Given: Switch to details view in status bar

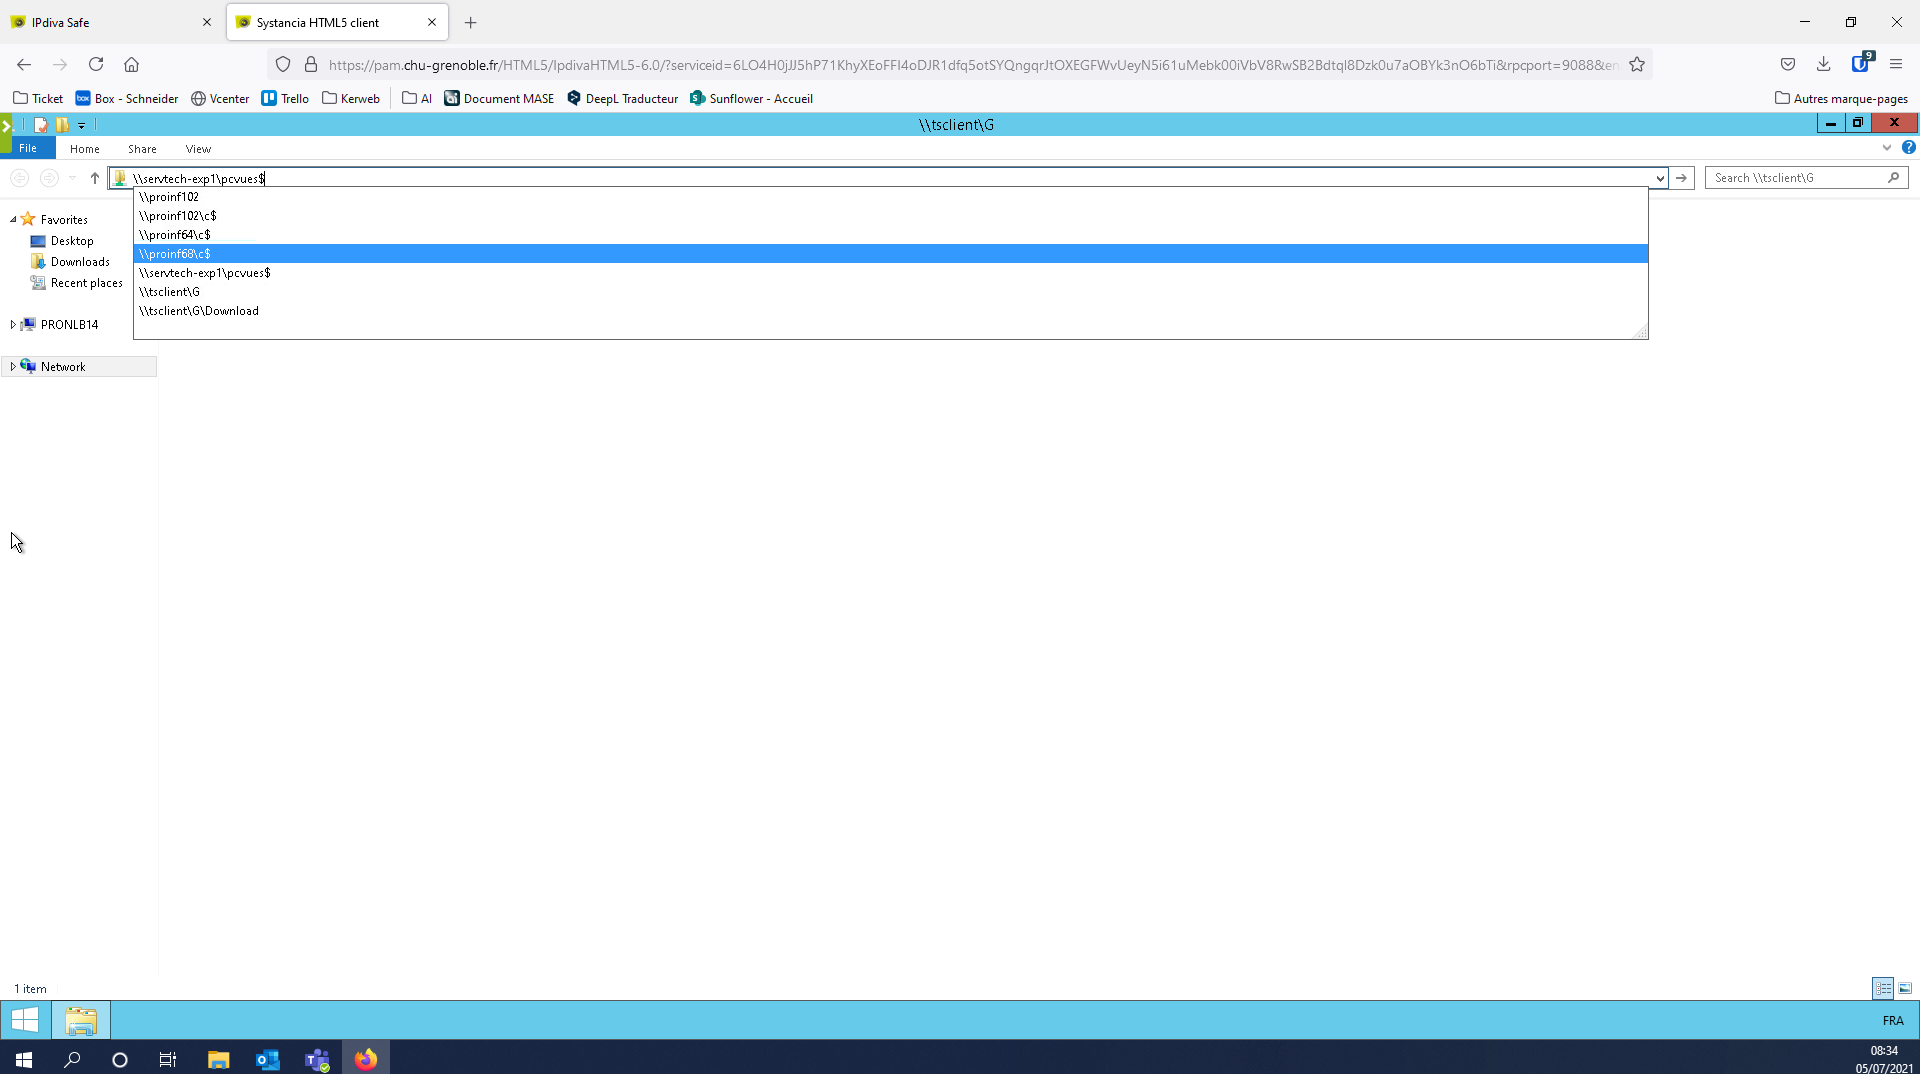Looking at the screenshot, I should pos(1882,988).
